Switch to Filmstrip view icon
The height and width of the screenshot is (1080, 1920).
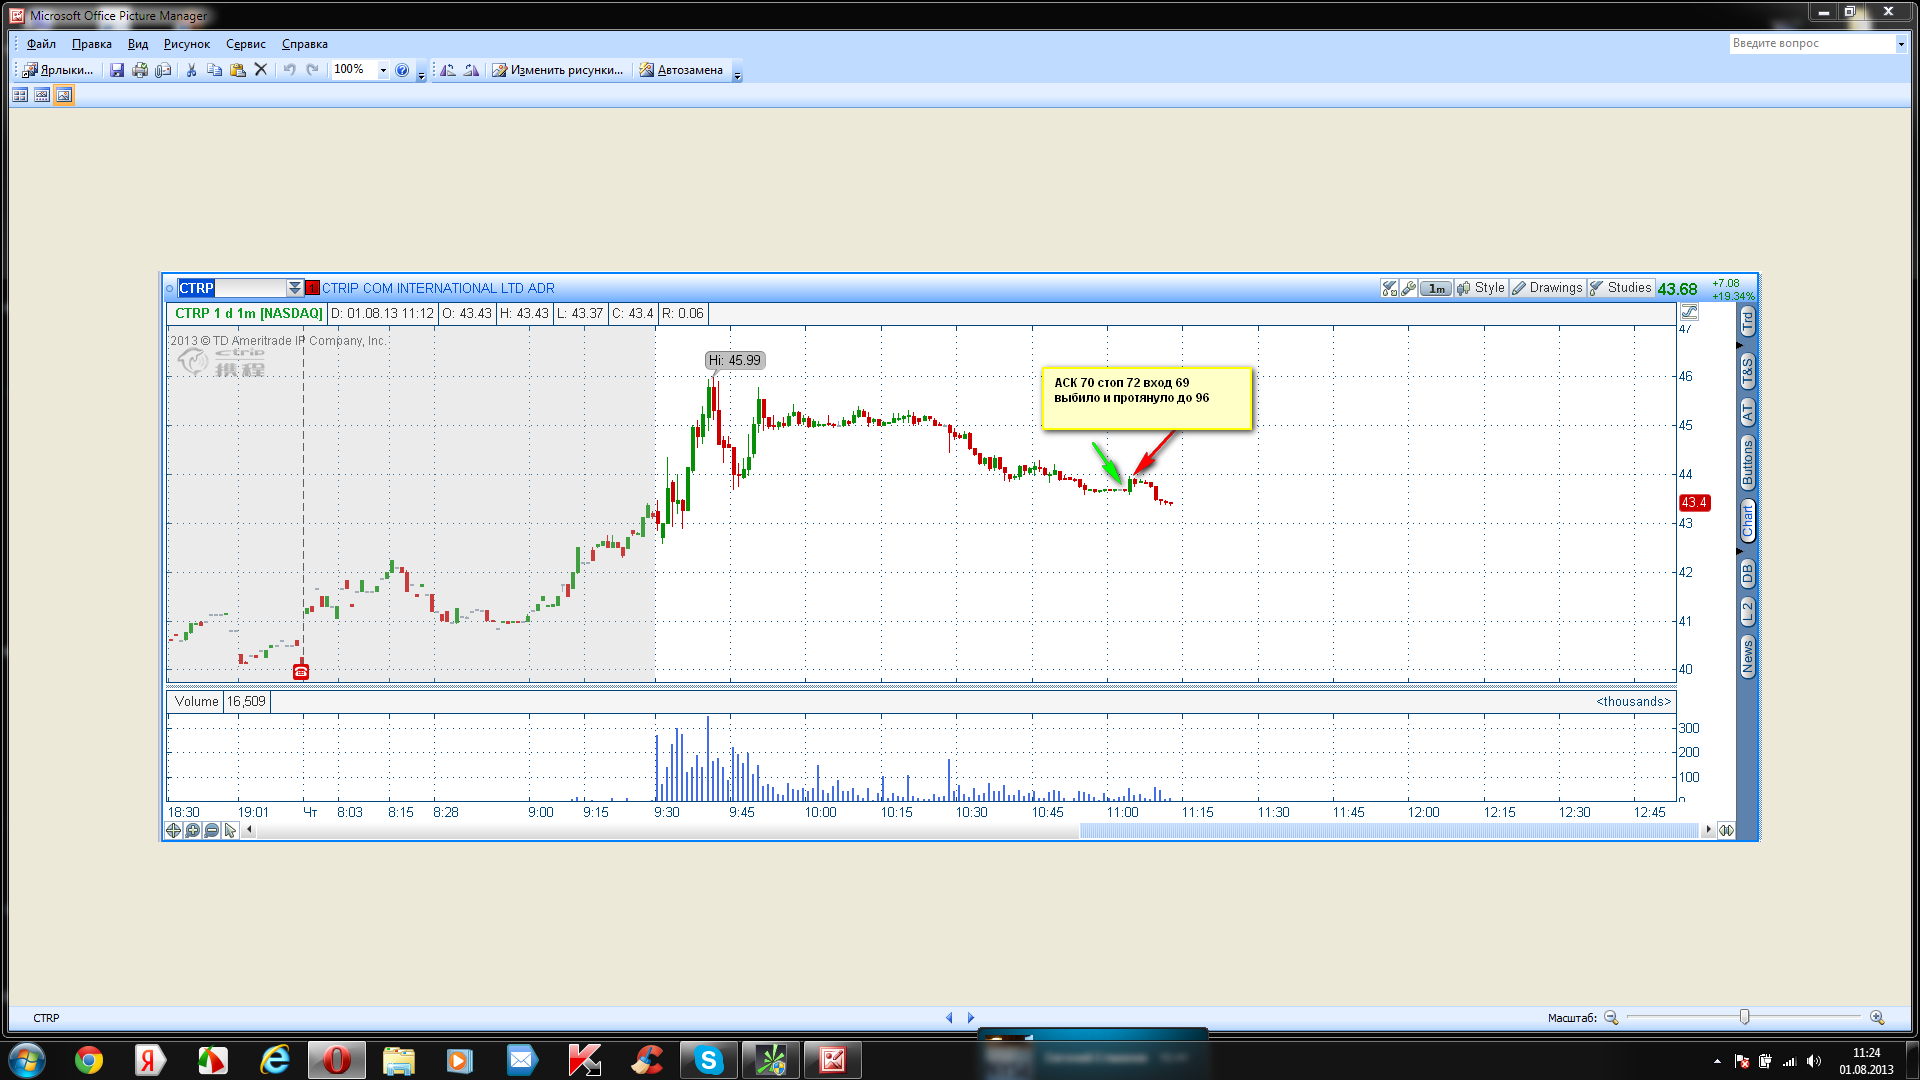tap(42, 95)
